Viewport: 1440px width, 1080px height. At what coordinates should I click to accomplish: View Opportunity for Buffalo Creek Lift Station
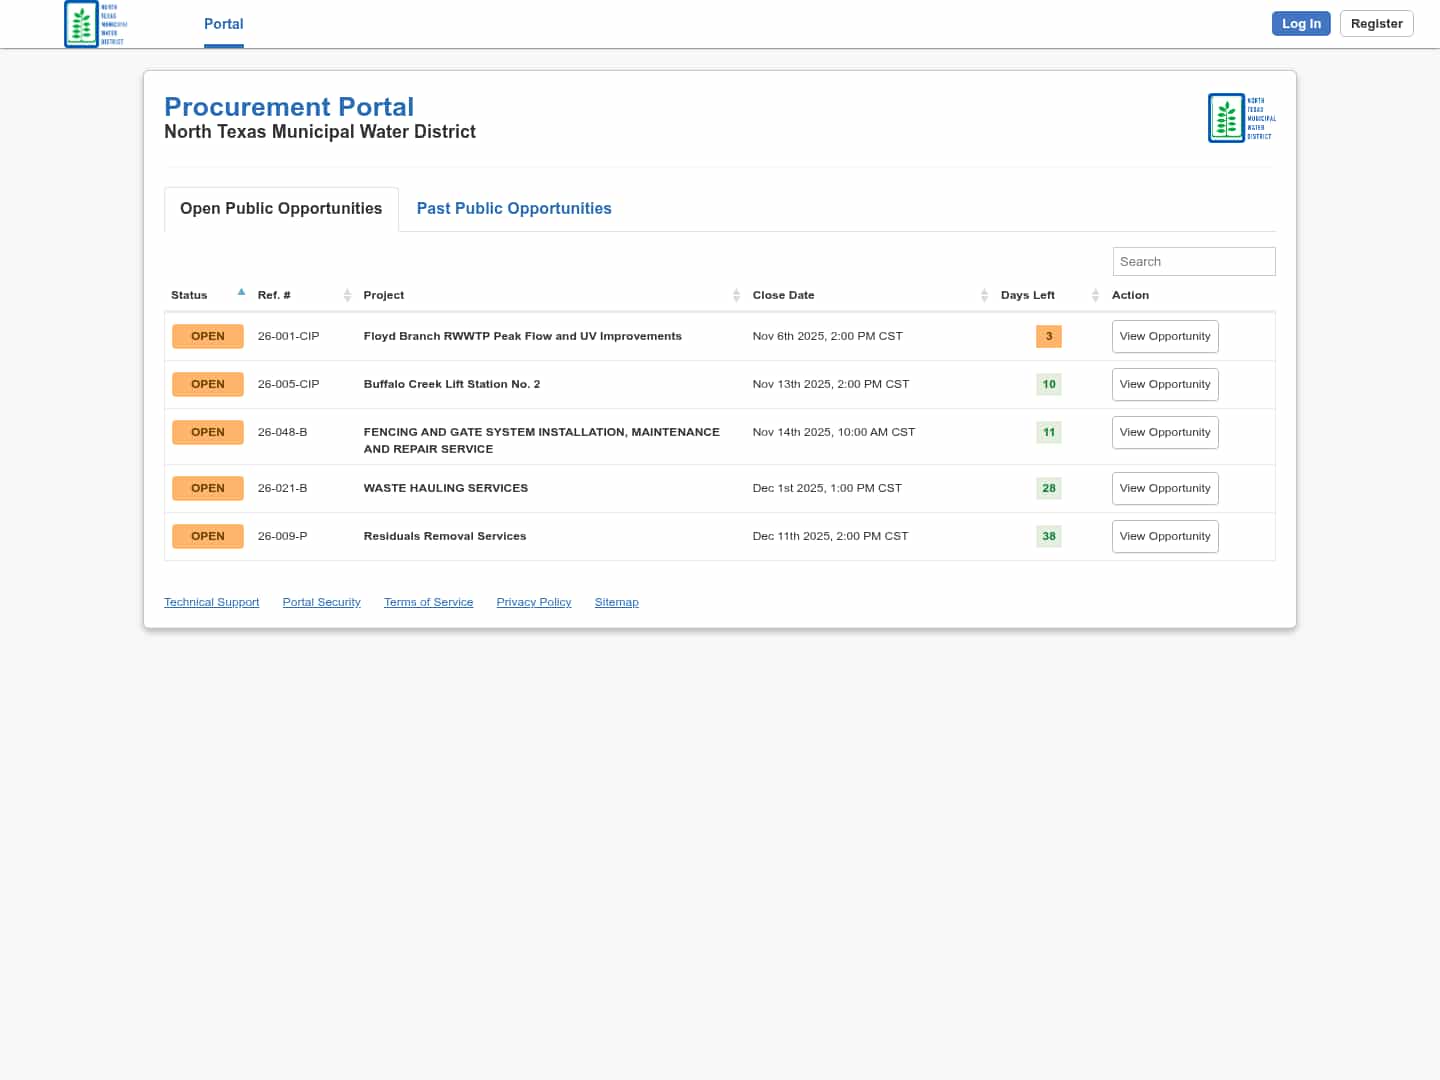[1164, 384]
